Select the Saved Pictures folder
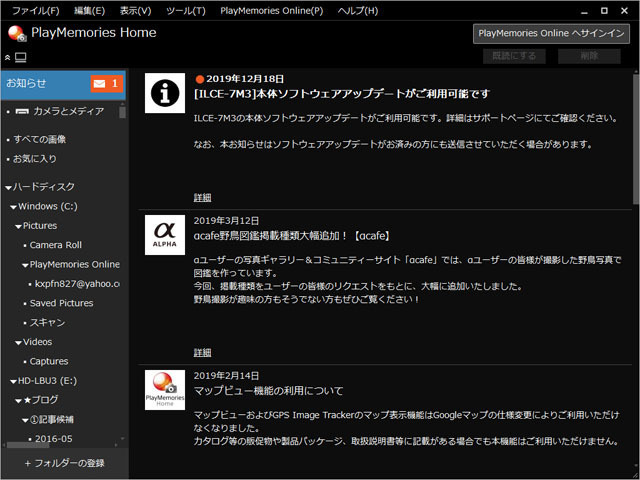The image size is (640, 480). (x=61, y=303)
